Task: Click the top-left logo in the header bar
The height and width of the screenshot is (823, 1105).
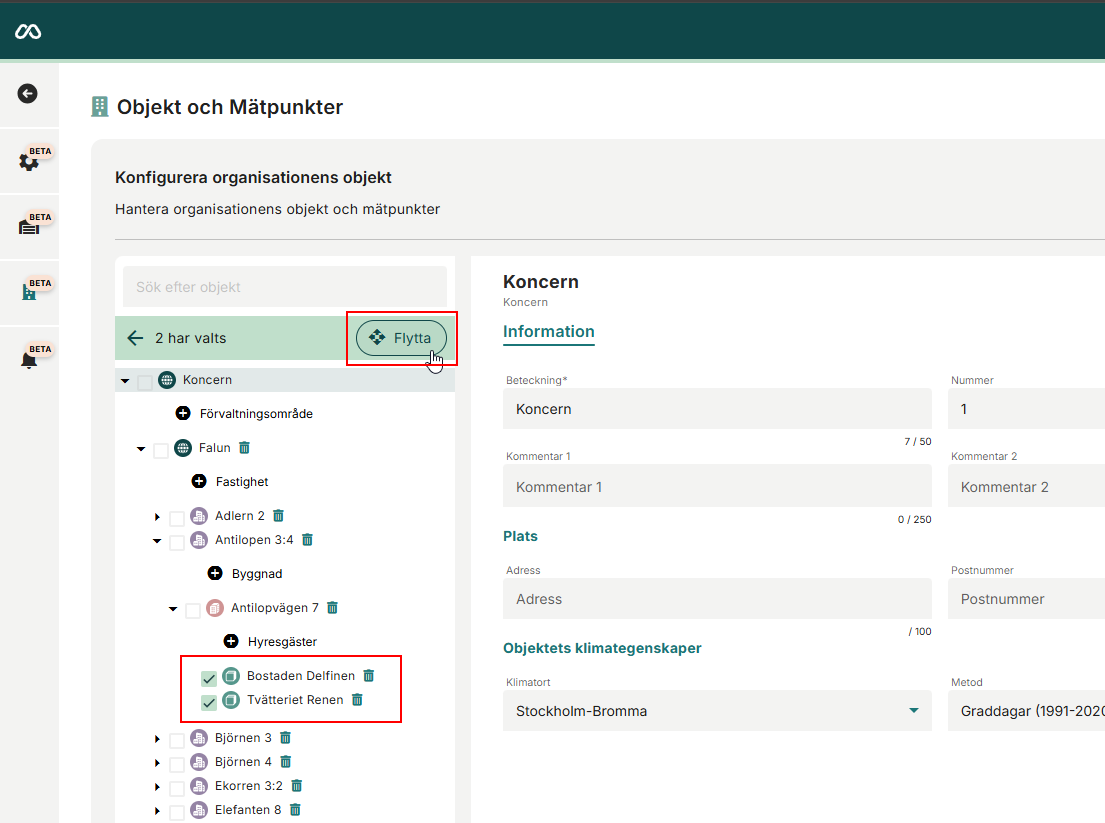Action: 29,30
